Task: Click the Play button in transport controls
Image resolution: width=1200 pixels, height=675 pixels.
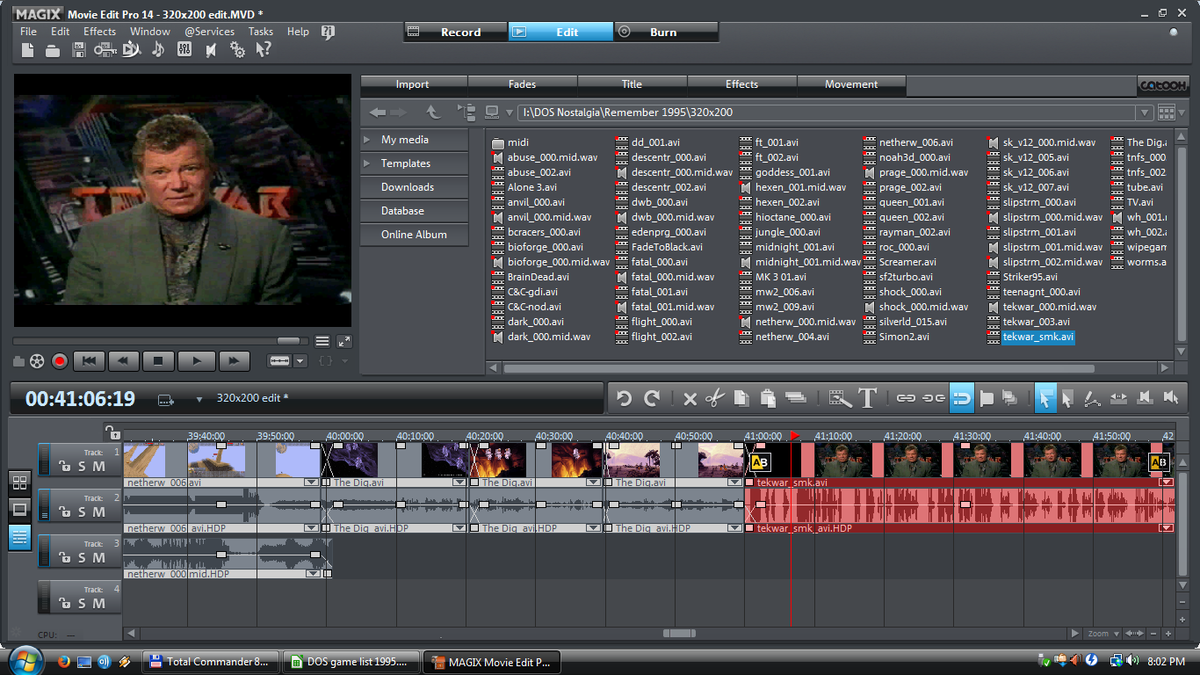Action: click(196, 361)
